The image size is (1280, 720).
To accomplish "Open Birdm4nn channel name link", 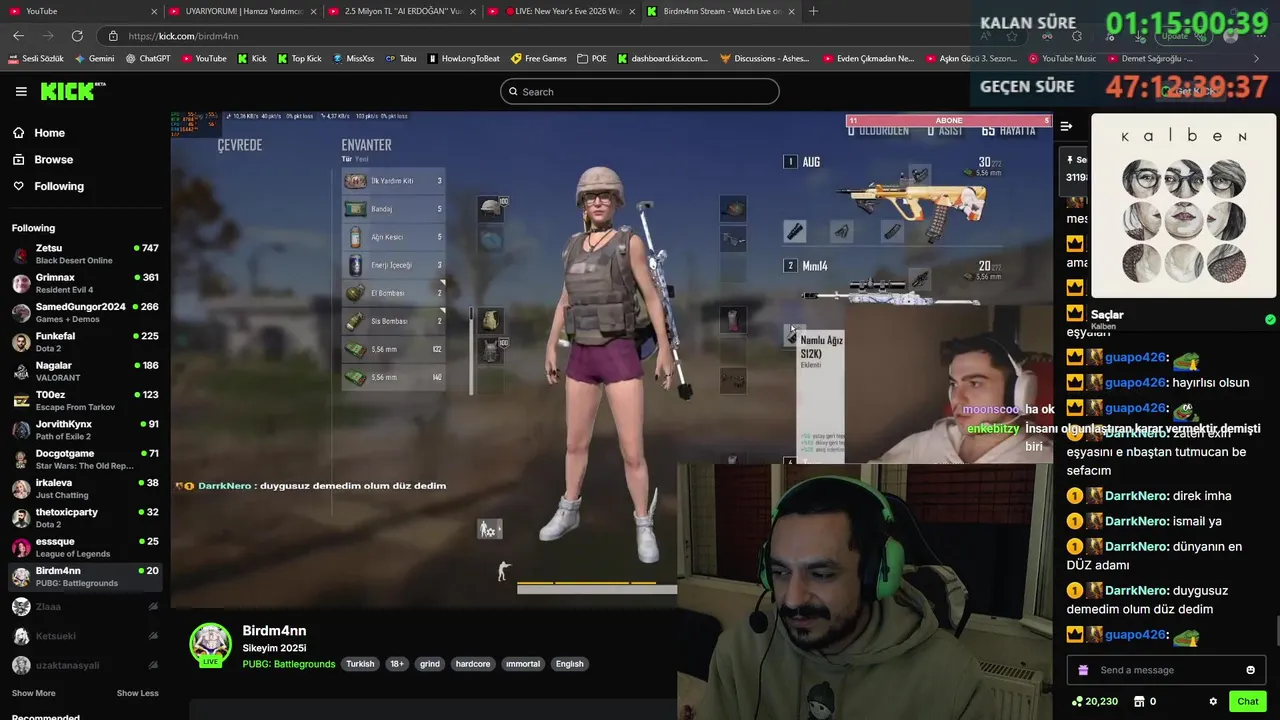I will [x=274, y=631].
